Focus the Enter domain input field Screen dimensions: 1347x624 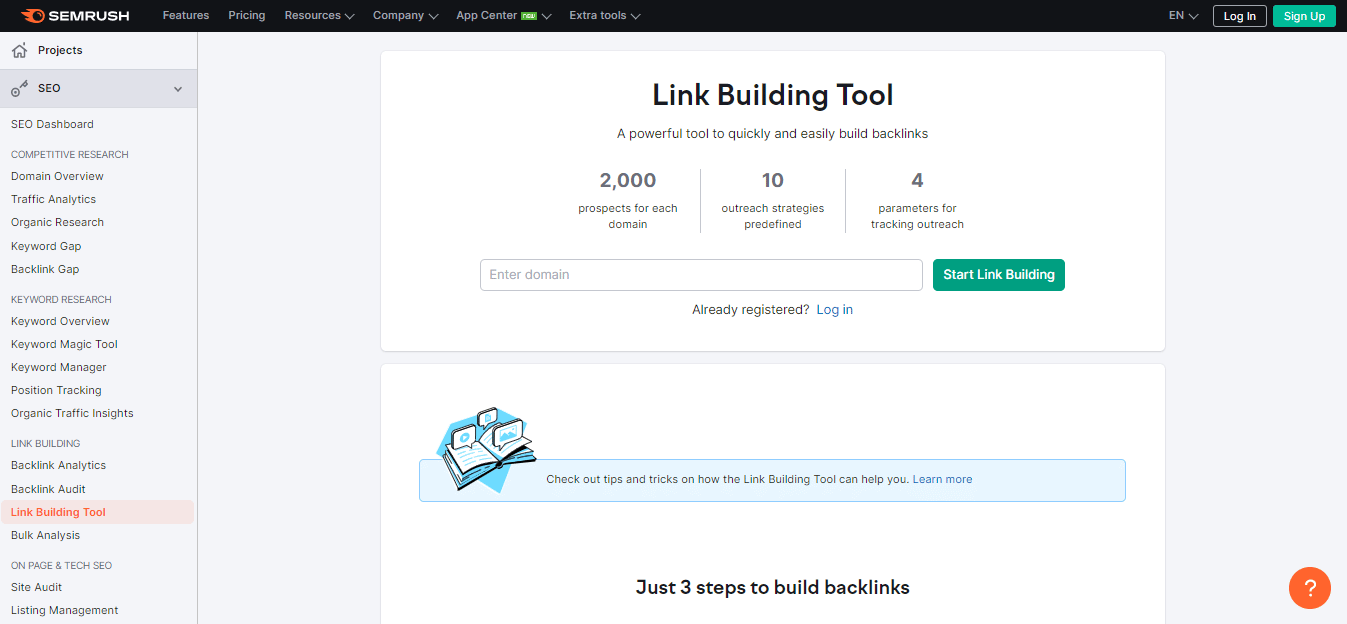tap(701, 275)
